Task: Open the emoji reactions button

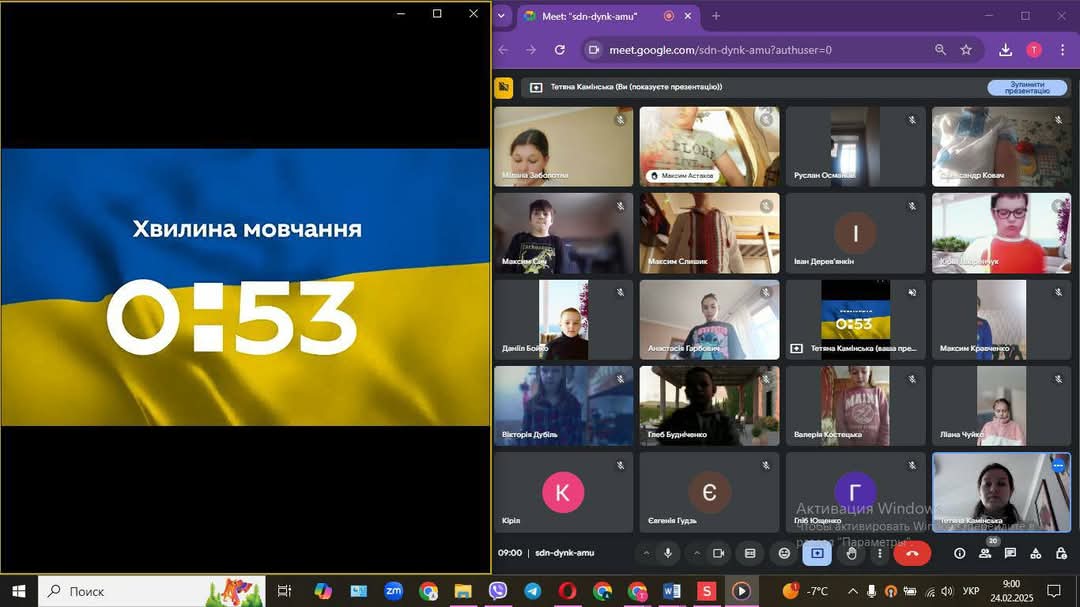Action: point(784,553)
